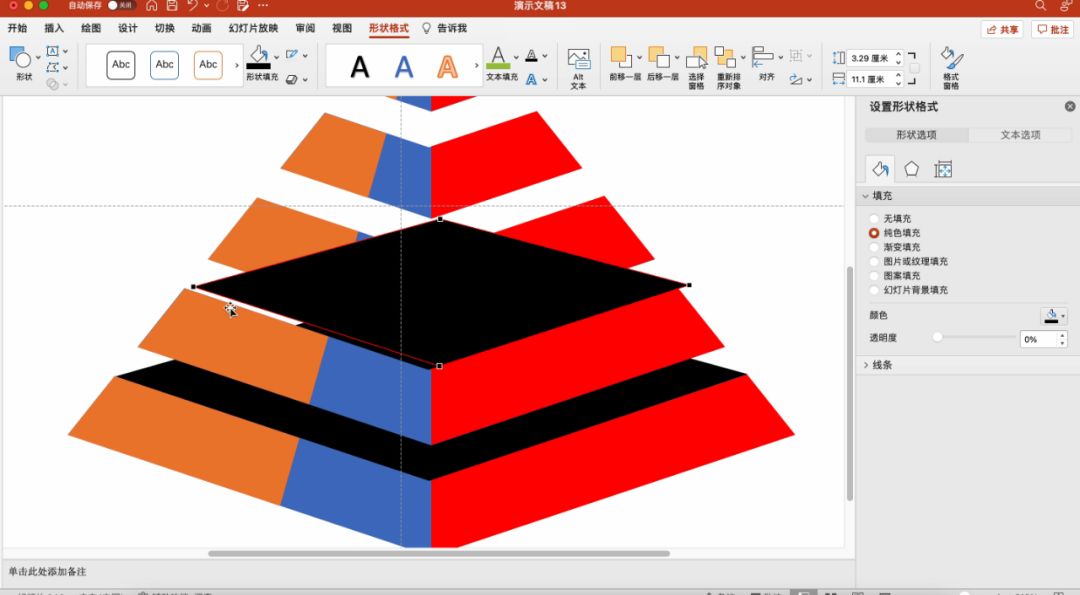Click the Shape Effects icon
The width and height of the screenshot is (1080, 595).
coord(292,79)
